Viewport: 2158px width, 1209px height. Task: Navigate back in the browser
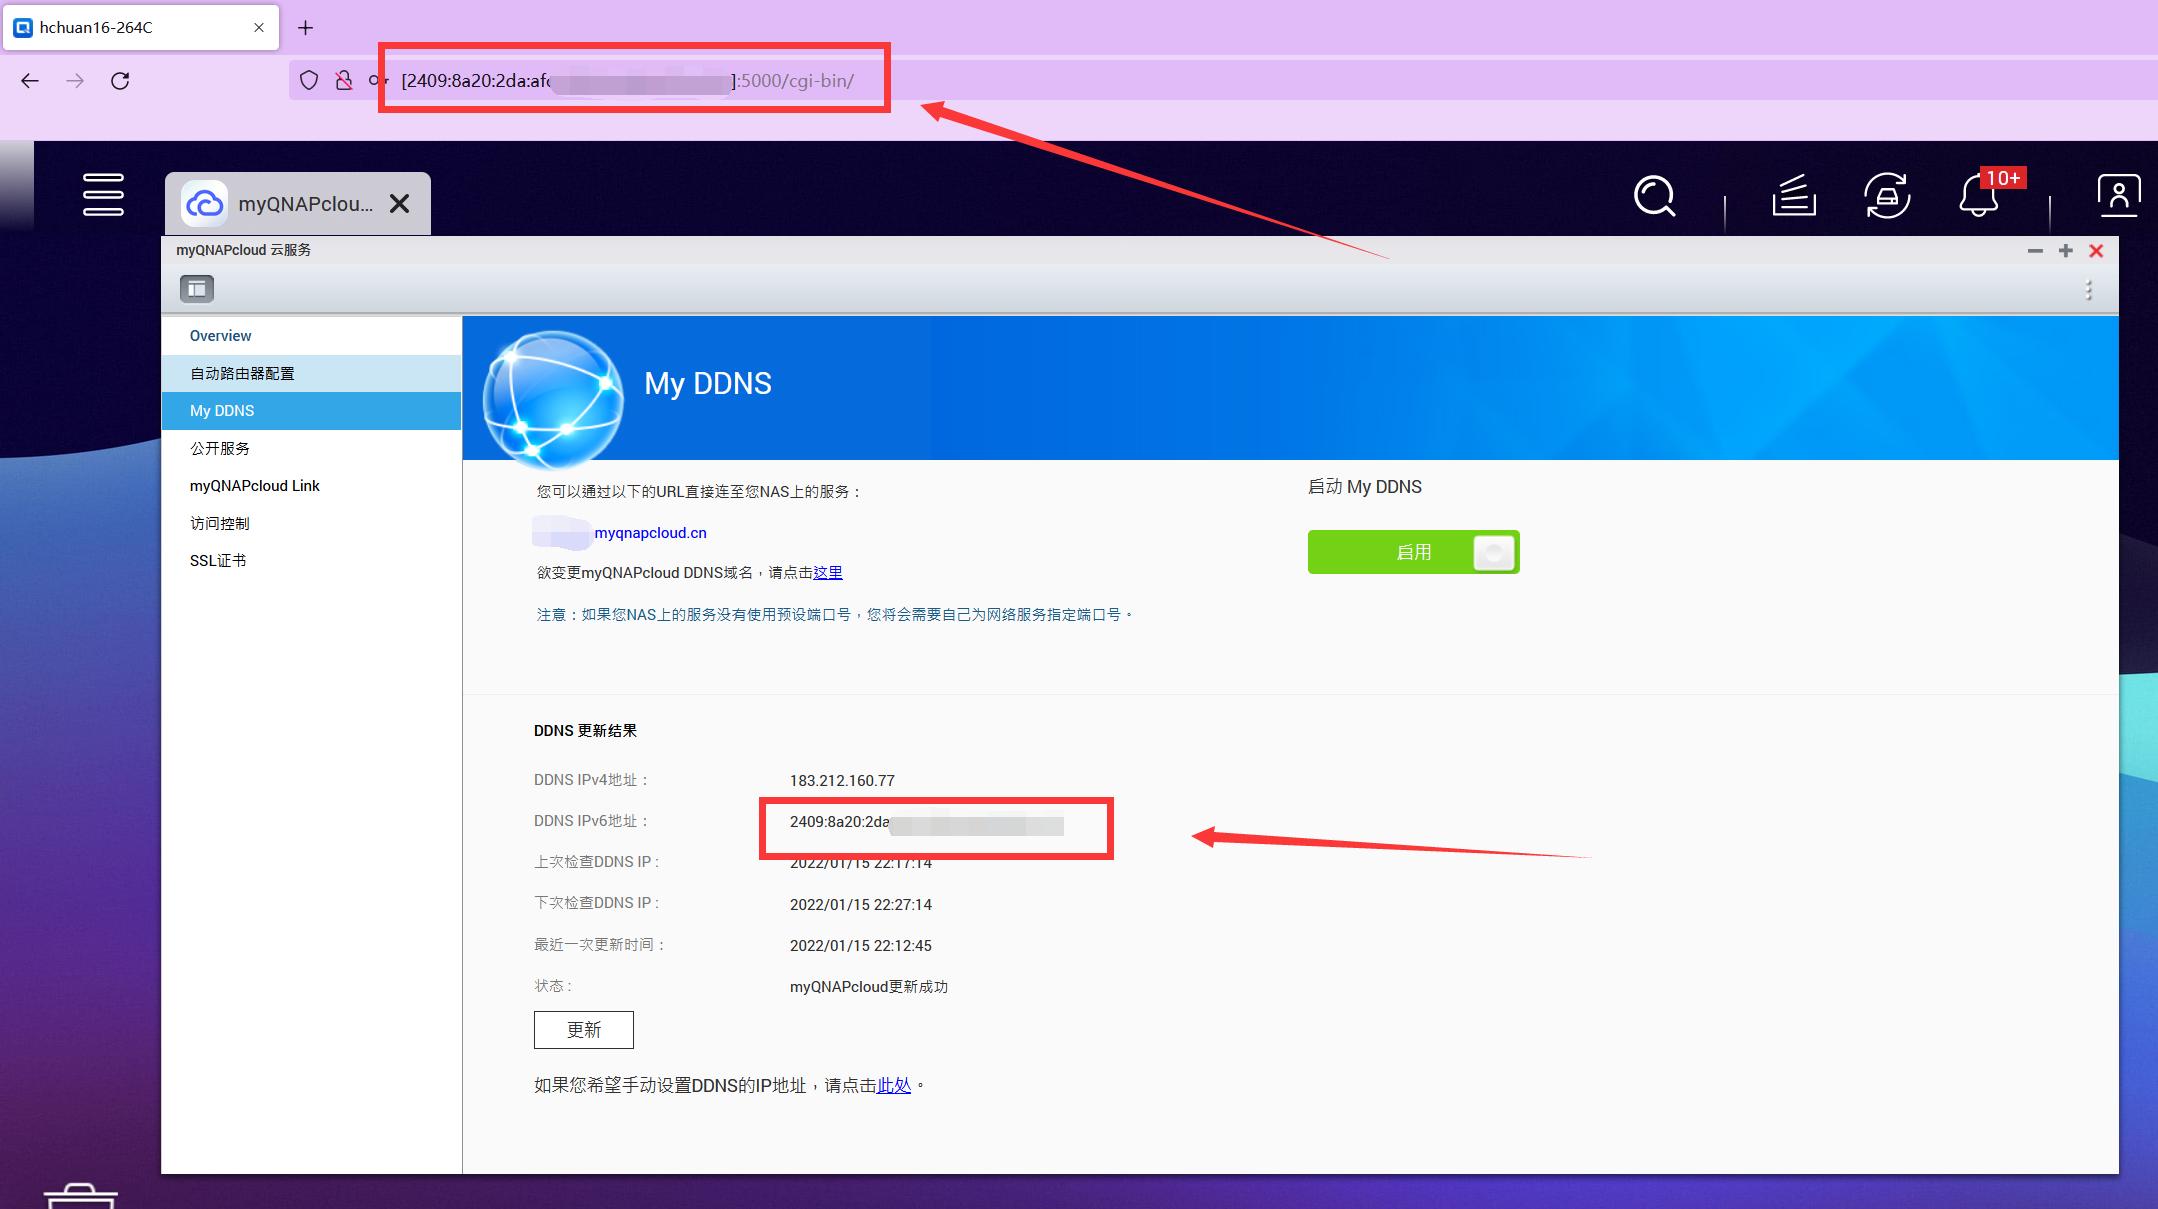click(30, 81)
